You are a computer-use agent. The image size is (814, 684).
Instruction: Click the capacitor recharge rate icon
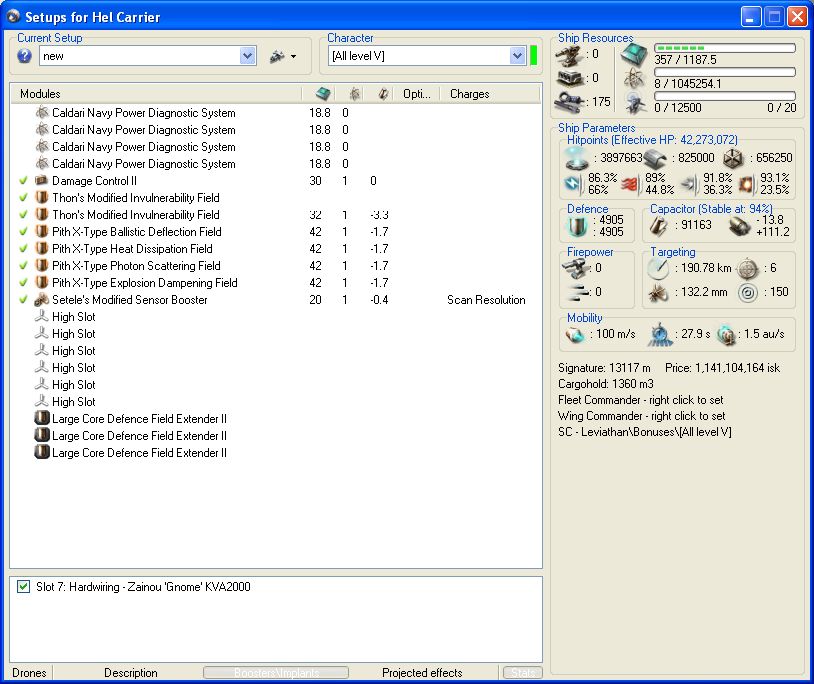pyautogui.click(x=739, y=226)
